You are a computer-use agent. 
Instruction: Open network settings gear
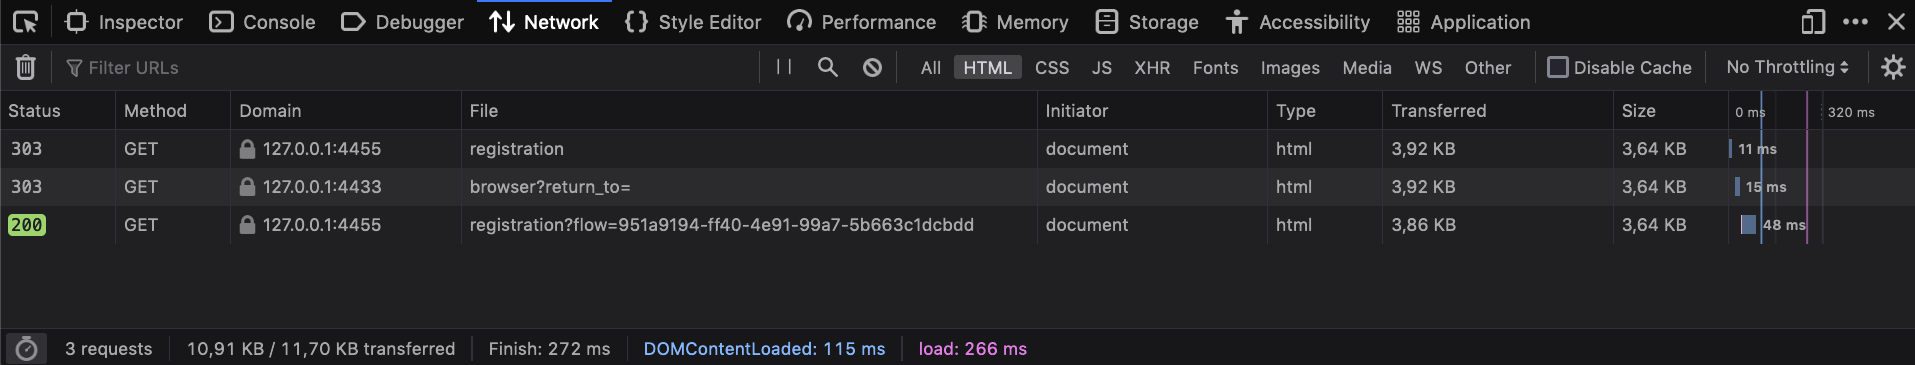(1893, 67)
